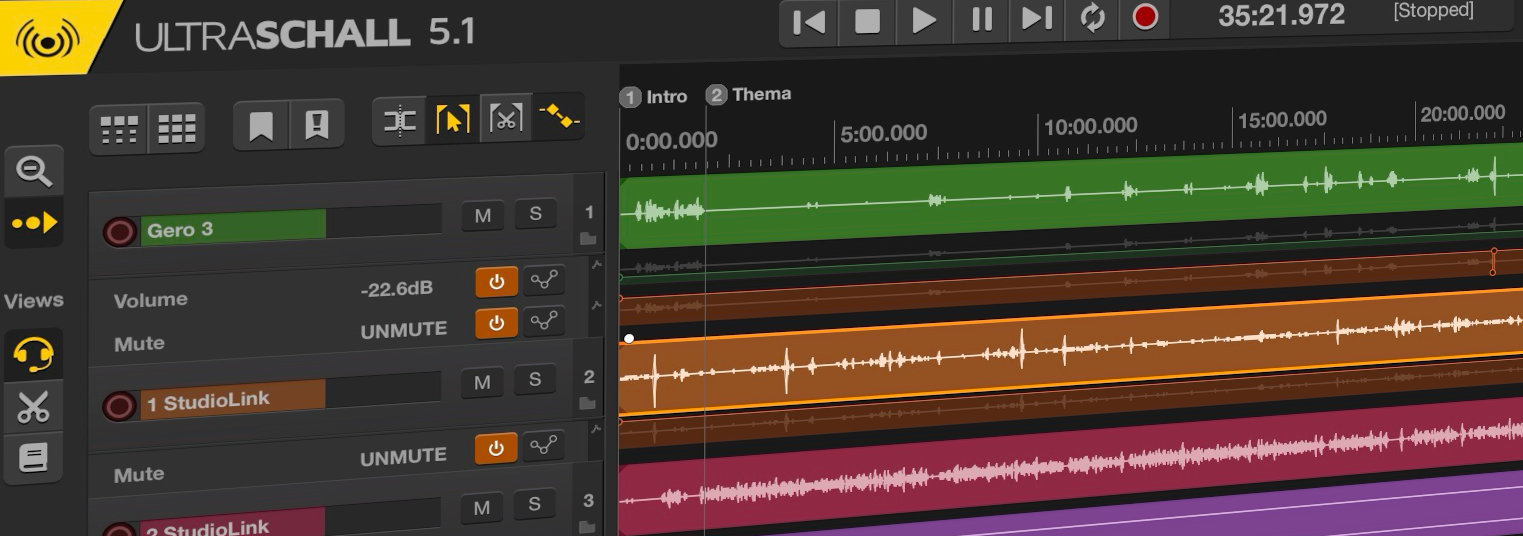Skip to project end in transport
The image size is (1523, 536).
pyautogui.click(x=1037, y=18)
